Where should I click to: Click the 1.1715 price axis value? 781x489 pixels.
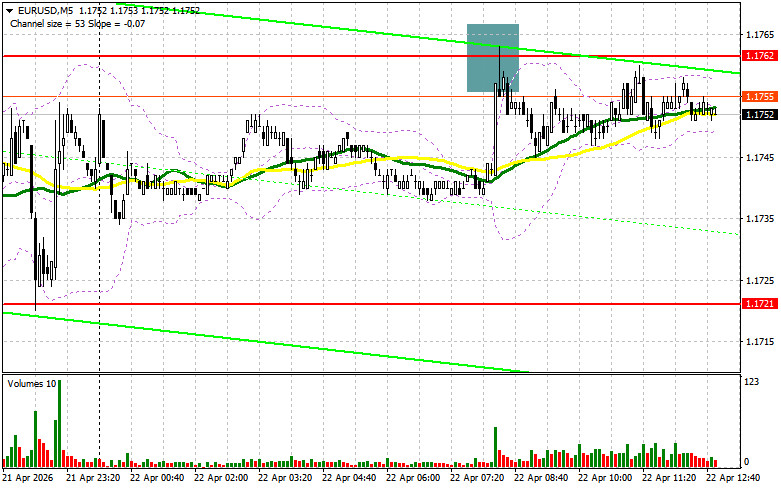[x=760, y=342]
